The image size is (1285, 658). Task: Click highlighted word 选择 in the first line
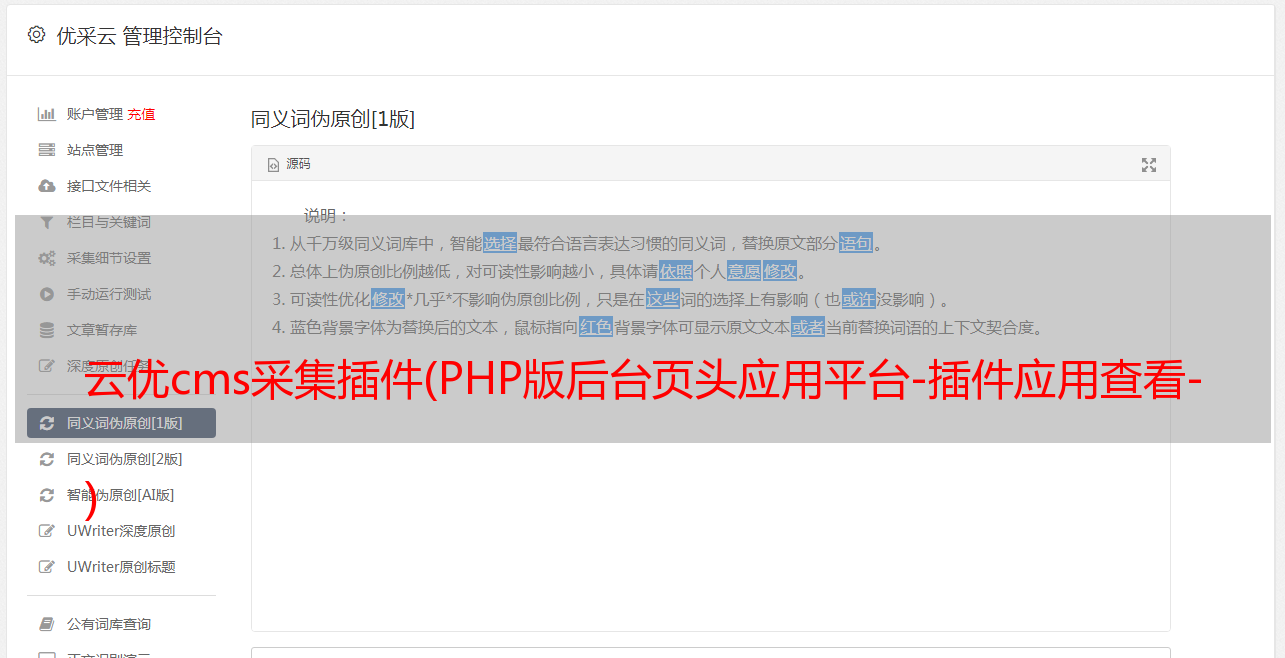pyautogui.click(x=500, y=243)
